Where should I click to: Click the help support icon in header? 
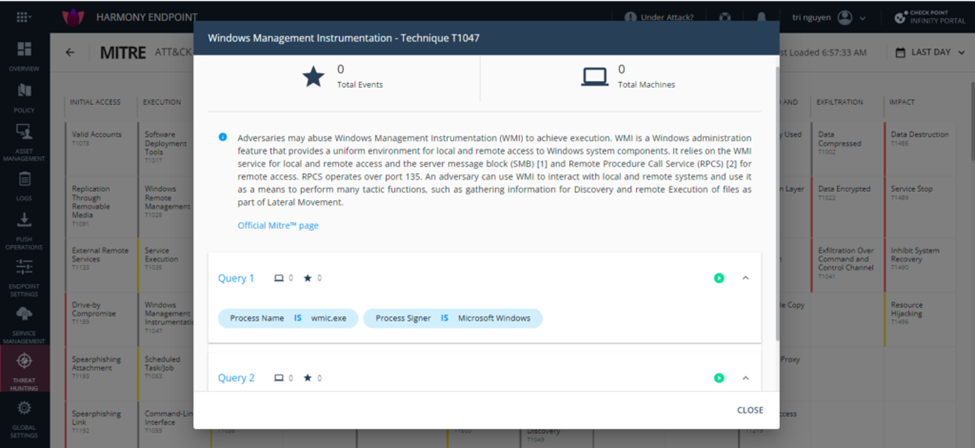coord(724,18)
